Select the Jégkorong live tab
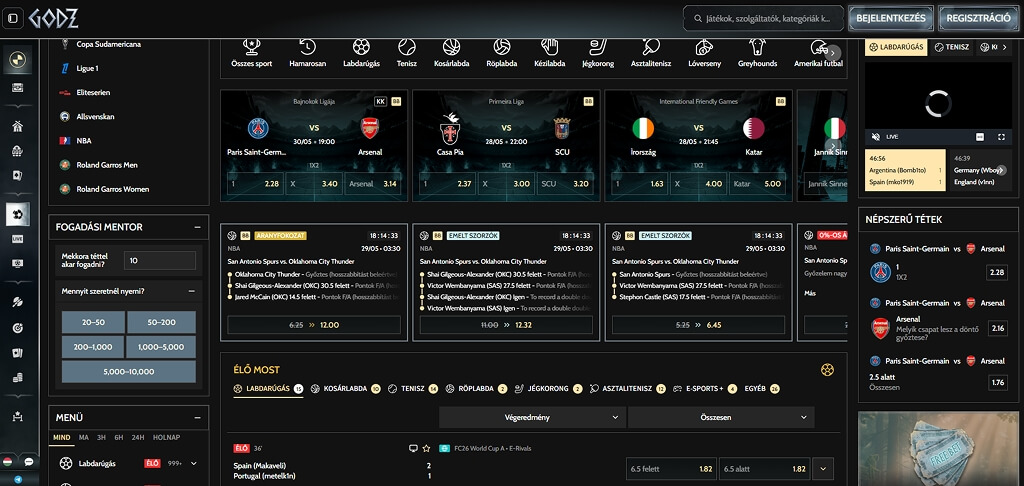 [548, 389]
